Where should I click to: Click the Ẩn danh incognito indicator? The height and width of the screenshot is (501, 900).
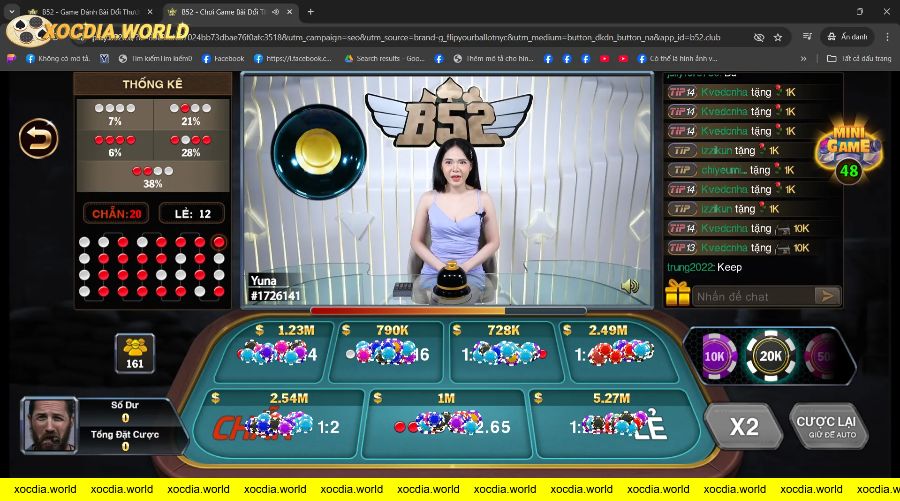[x=848, y=37]
